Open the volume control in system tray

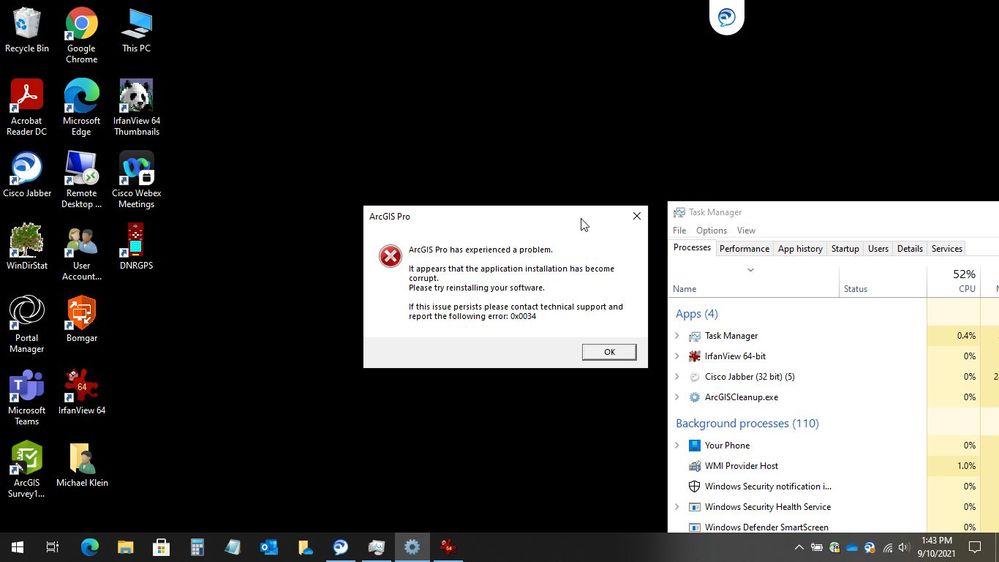click(903, 547)
